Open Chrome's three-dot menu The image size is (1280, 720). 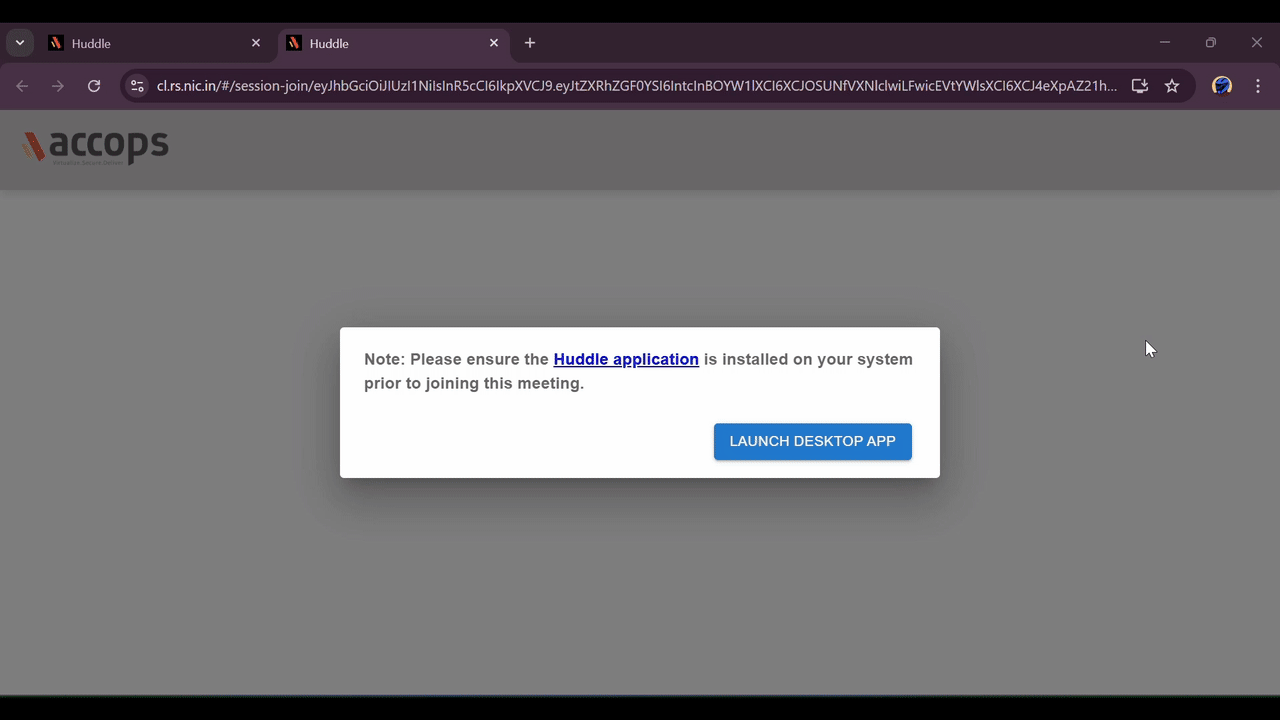click(x=1258, y=86)
